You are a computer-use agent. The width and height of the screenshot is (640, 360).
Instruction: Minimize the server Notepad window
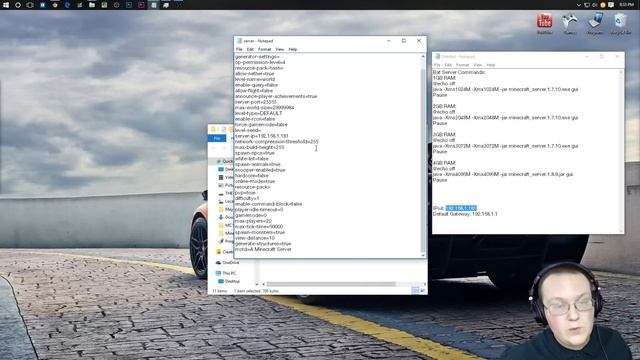tap(389, 40)
